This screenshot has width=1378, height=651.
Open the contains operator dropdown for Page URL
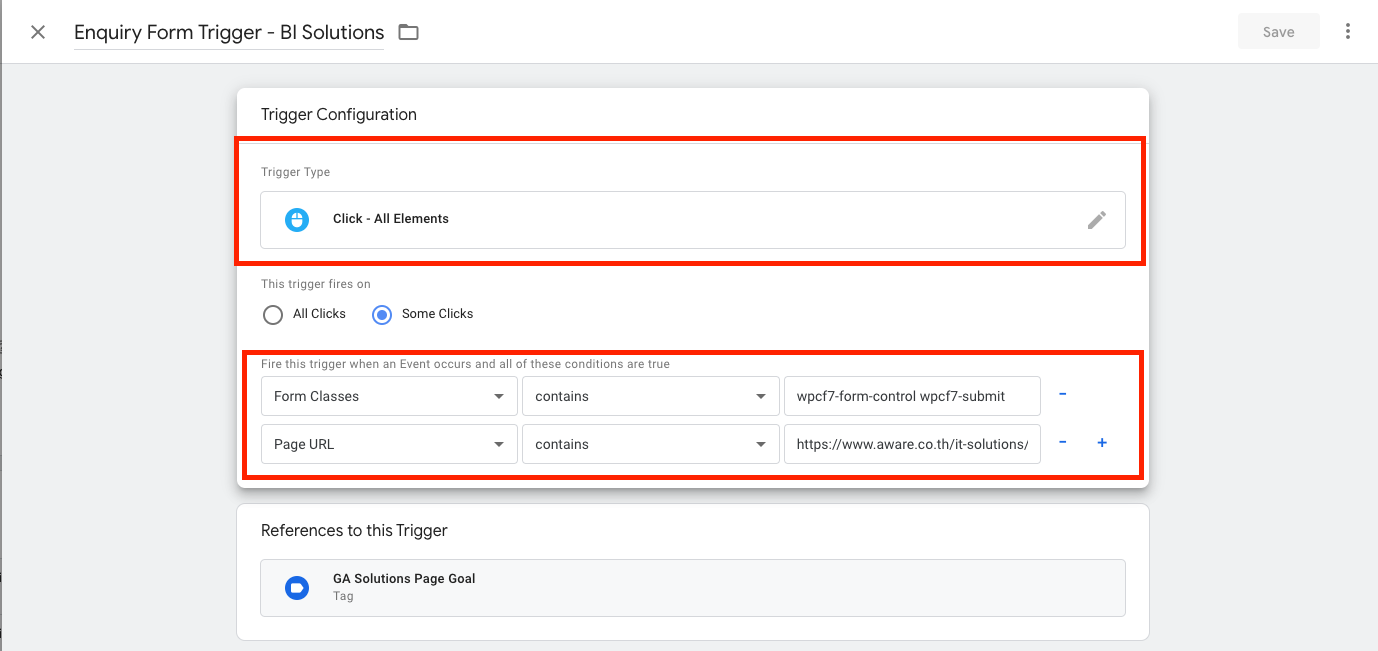(x=650, y=444)
